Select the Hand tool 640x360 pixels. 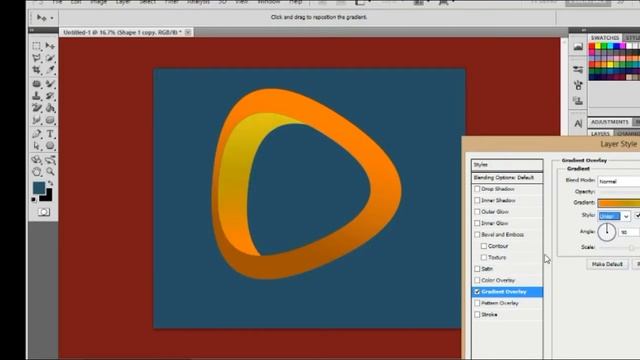[x=37, y=171]
